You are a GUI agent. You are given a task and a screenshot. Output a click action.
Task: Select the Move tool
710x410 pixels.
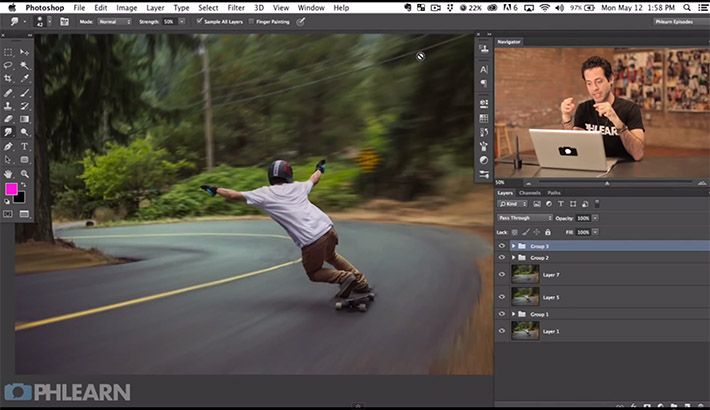click(x=24, y=53)
